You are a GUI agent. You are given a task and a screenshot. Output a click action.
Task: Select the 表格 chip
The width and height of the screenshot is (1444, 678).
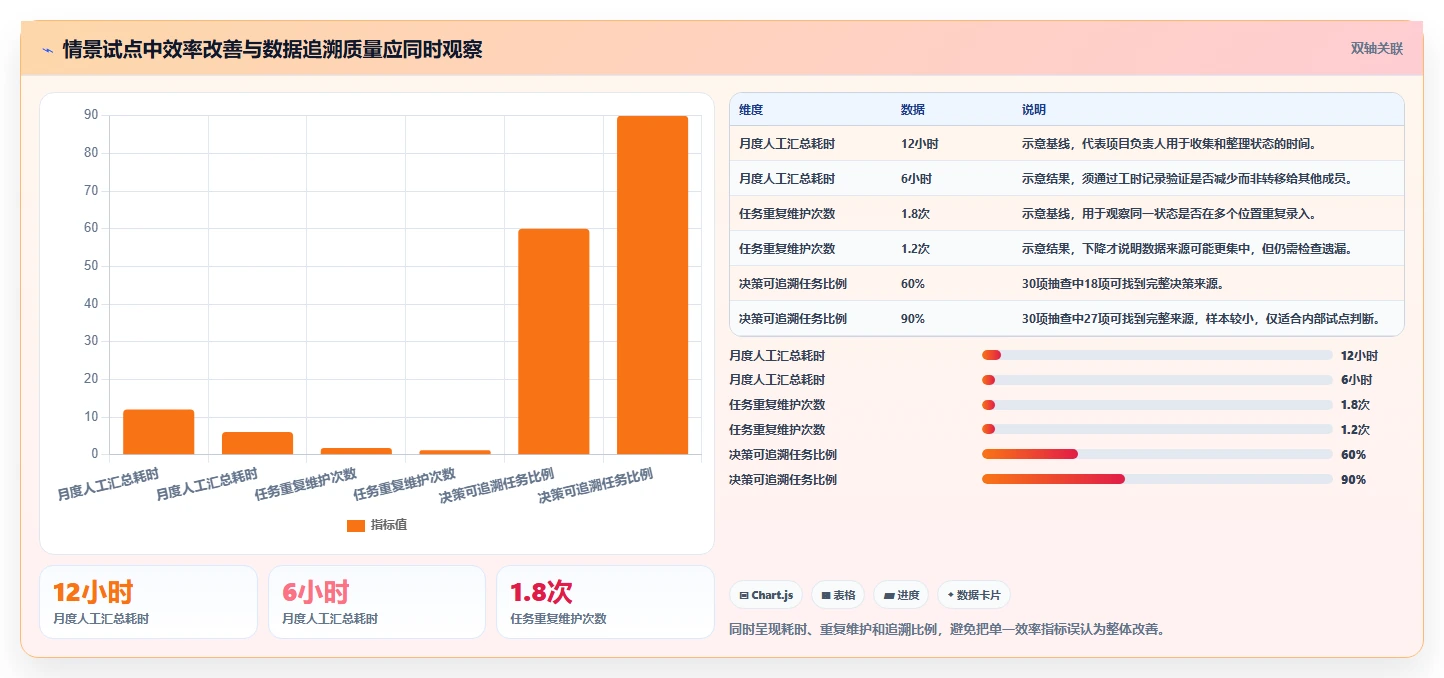pyautogui.click(x=838, y=595)
